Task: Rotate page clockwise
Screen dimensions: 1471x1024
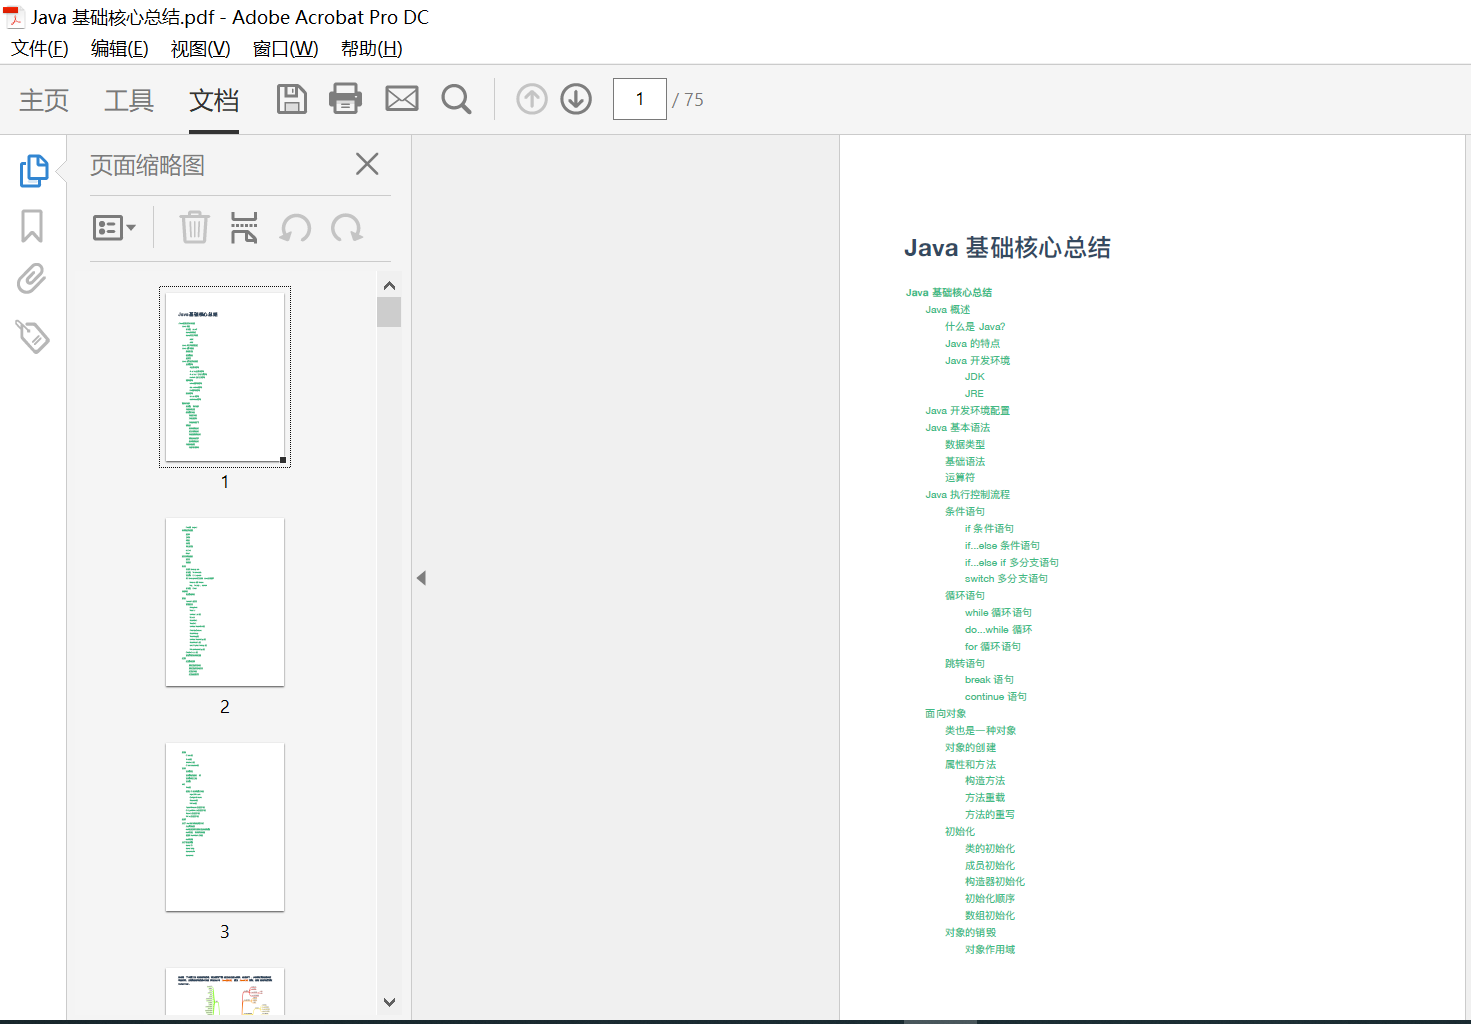Action: point(347,228)
